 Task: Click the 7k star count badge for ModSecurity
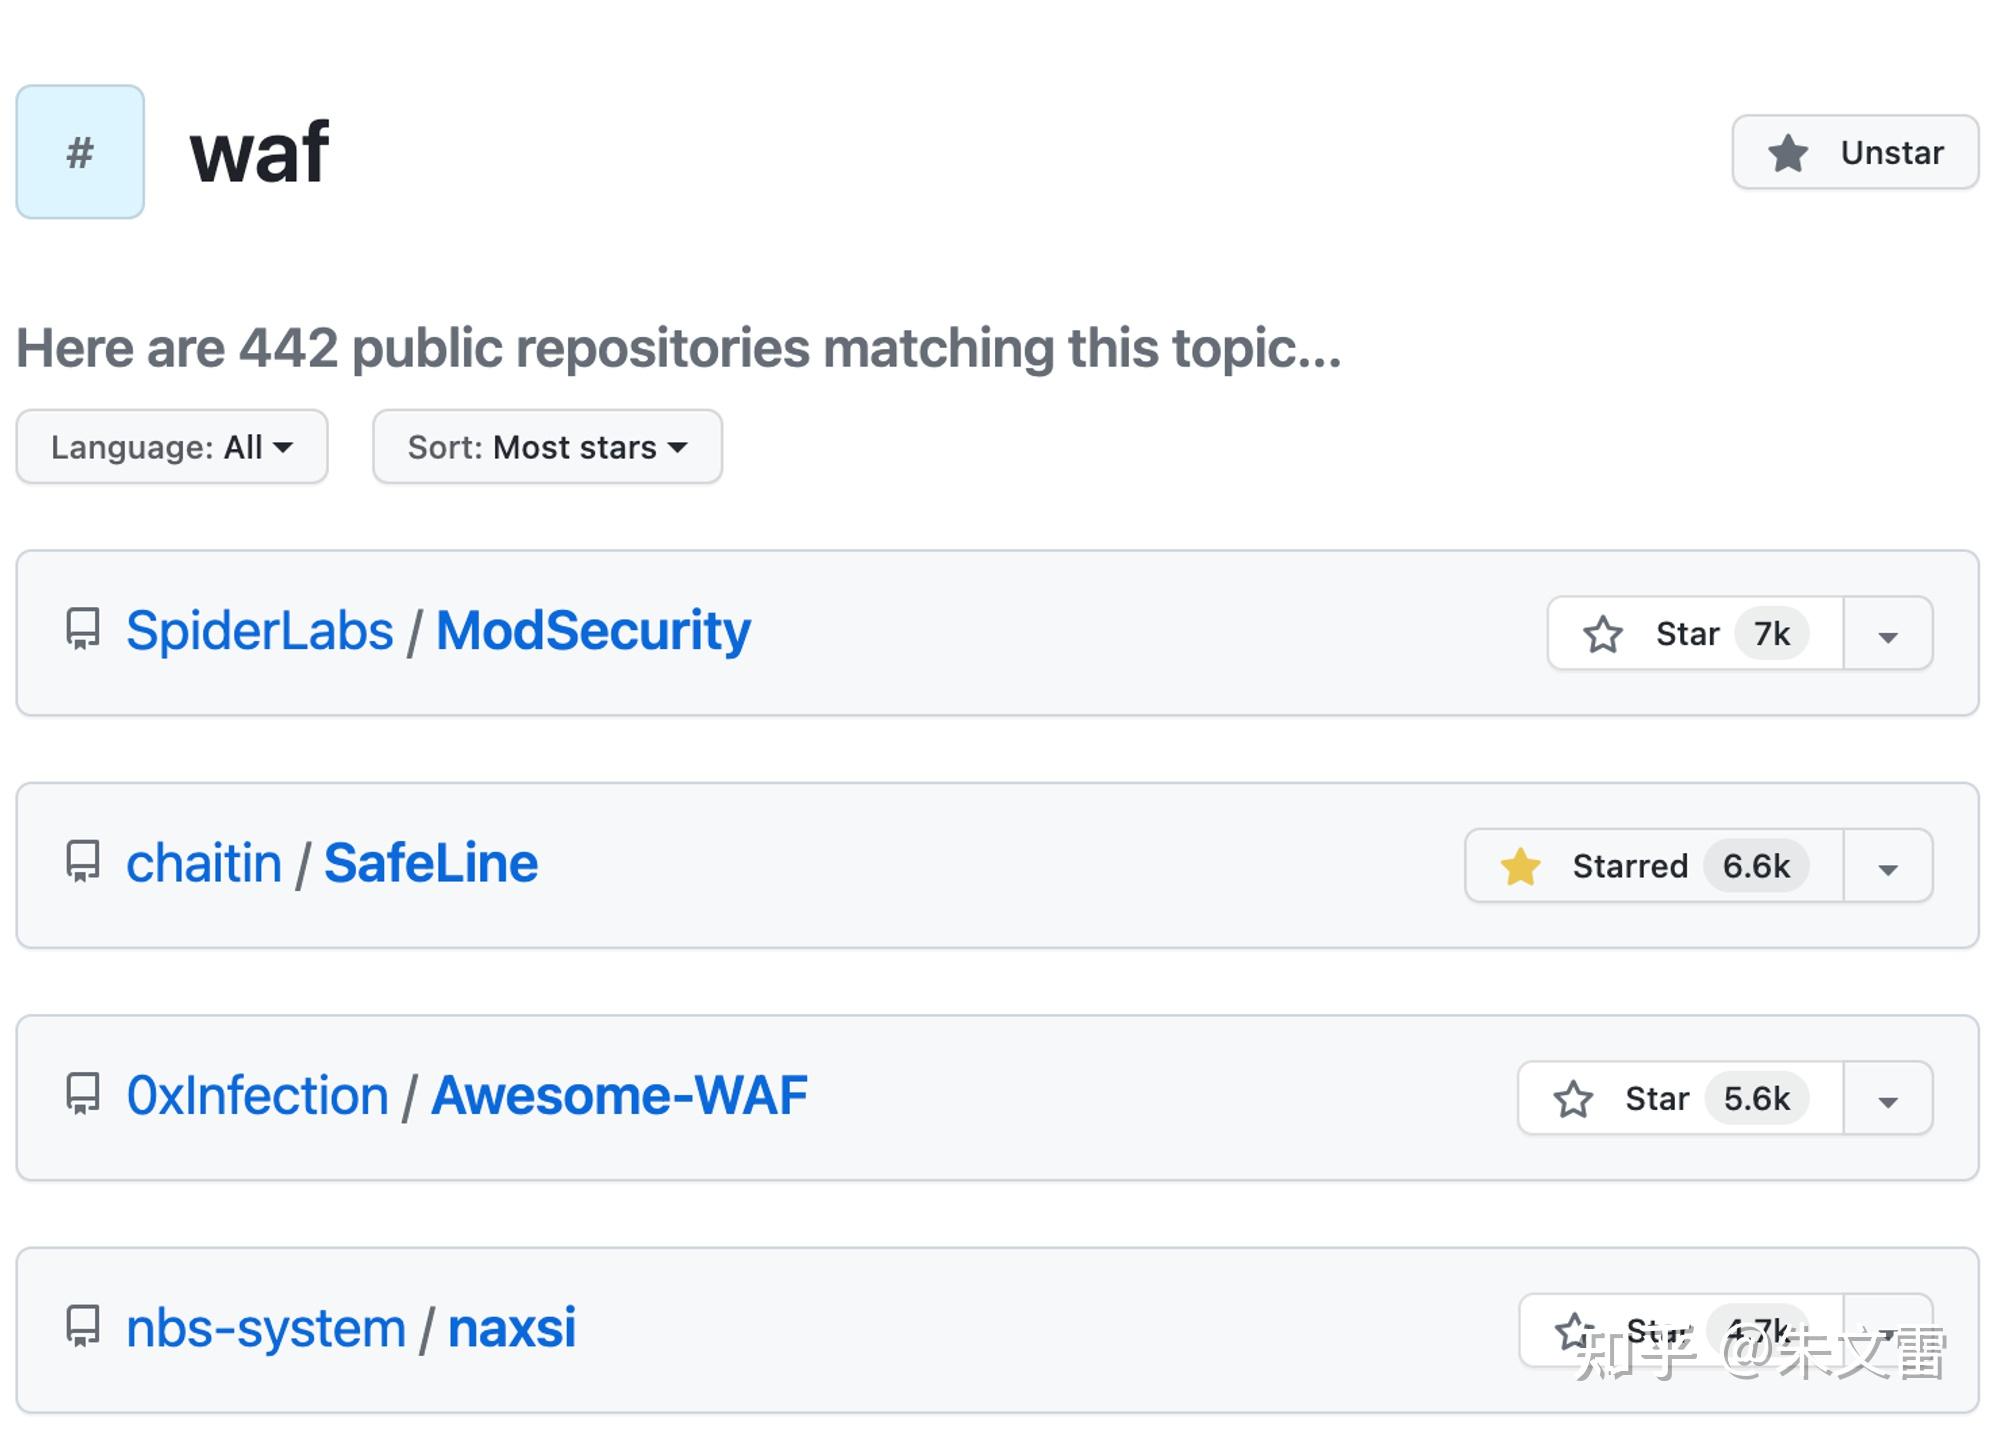[x=1770, y=633]
